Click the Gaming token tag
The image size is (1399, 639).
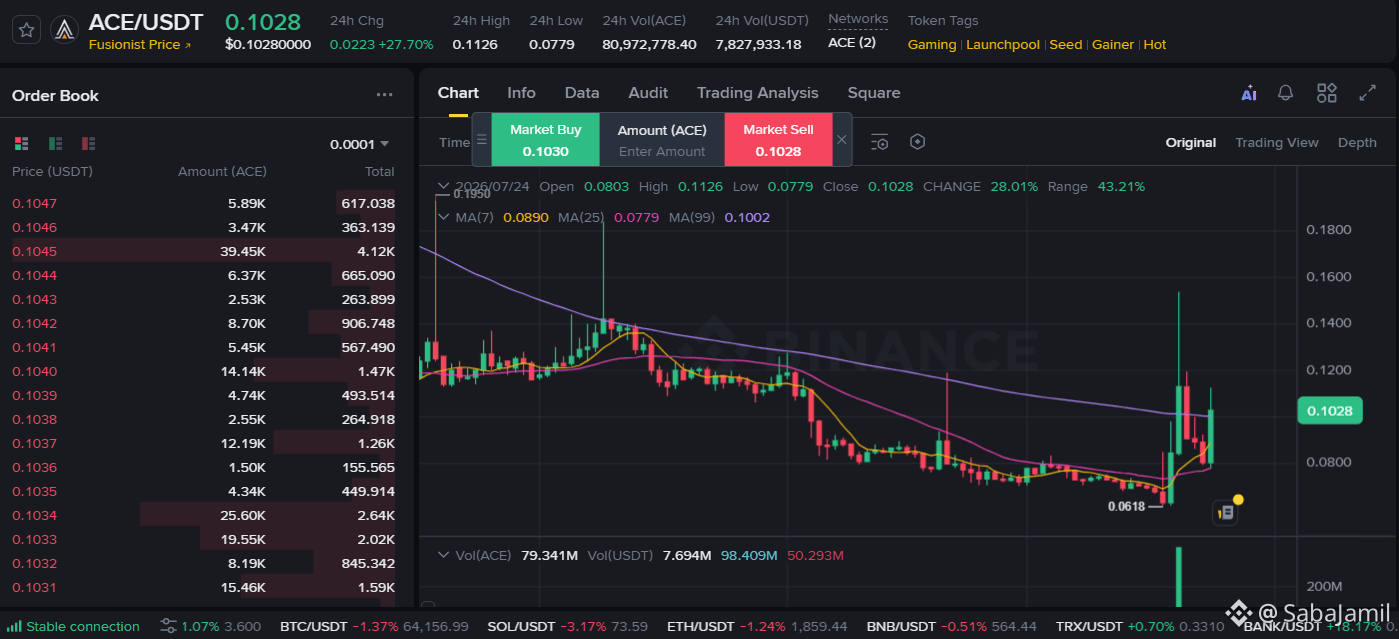pos(932,45)
